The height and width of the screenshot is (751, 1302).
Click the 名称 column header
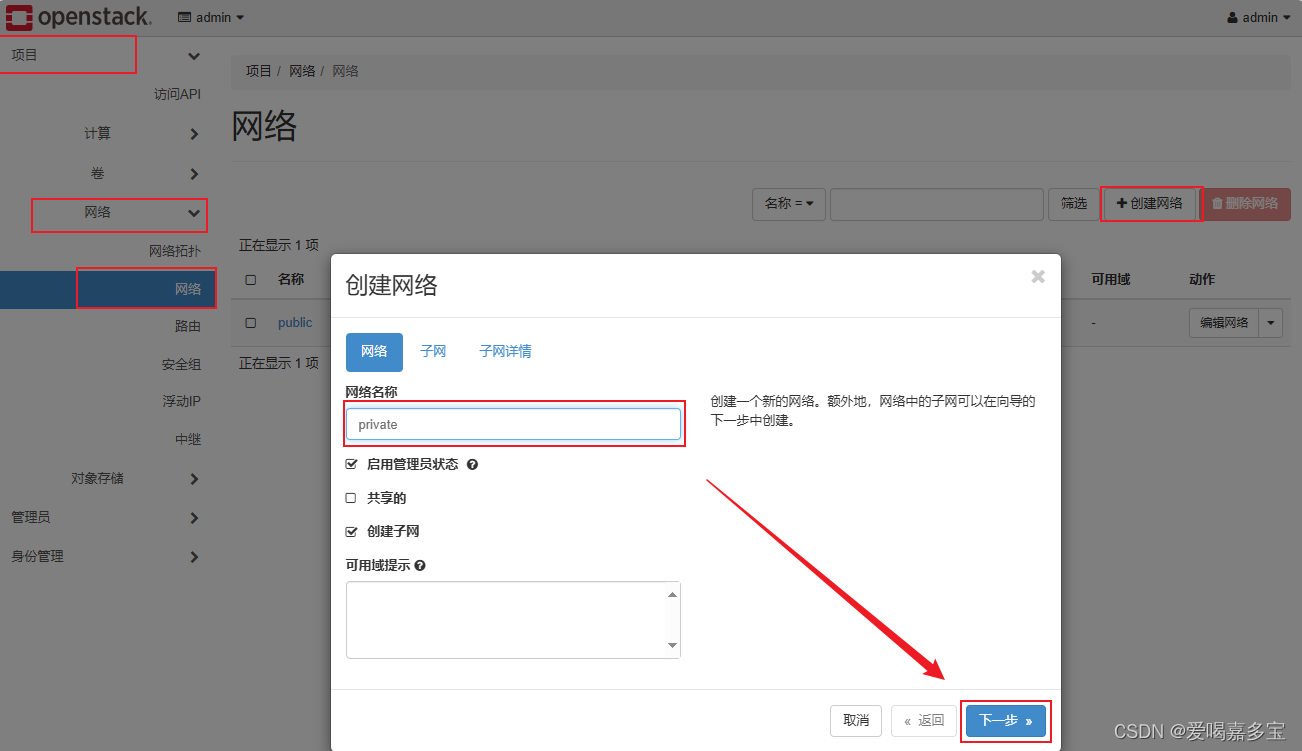point(291,280)
